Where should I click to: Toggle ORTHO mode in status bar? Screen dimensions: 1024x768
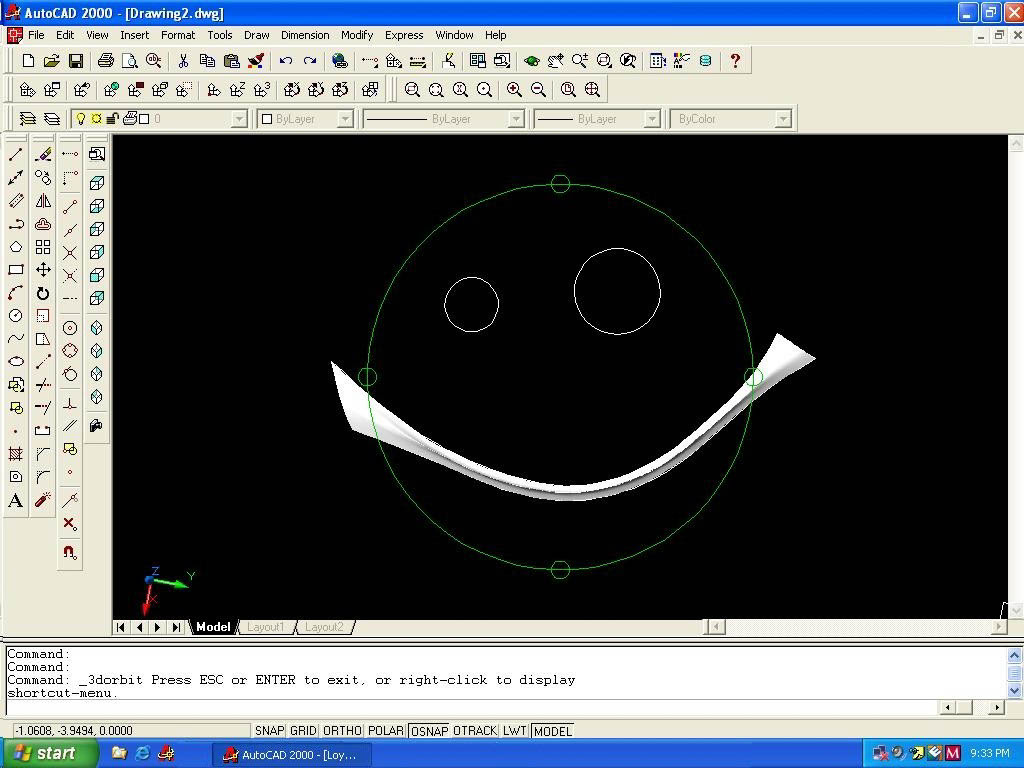pyautogui.click(x=342, y=731)
